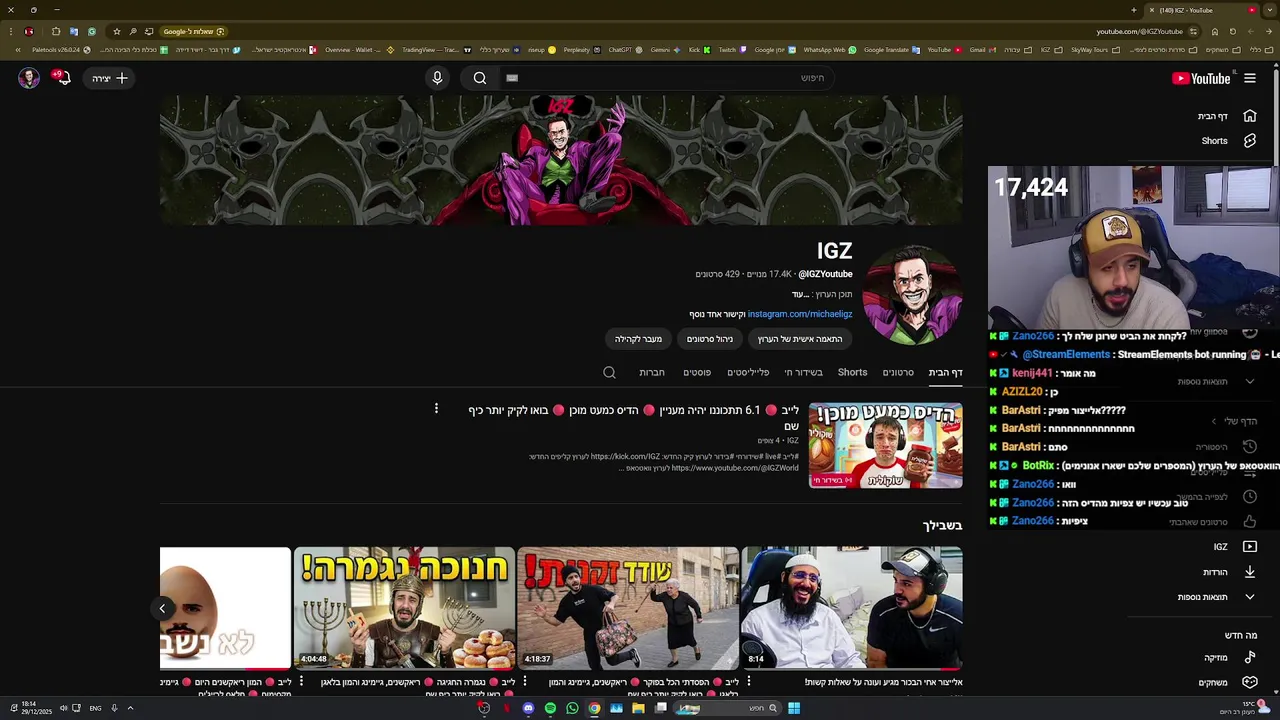Switch to the Posts tab (פוסטים)
1280x720 pixels.
(x=697, y=372)
